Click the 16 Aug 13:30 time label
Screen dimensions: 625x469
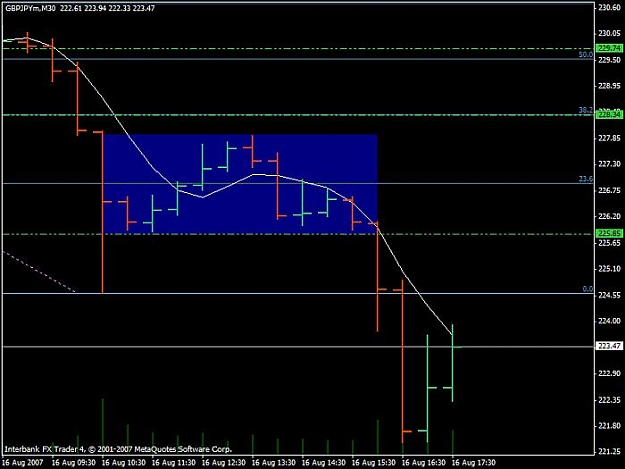pyautogui.click(x=274, y=463)
